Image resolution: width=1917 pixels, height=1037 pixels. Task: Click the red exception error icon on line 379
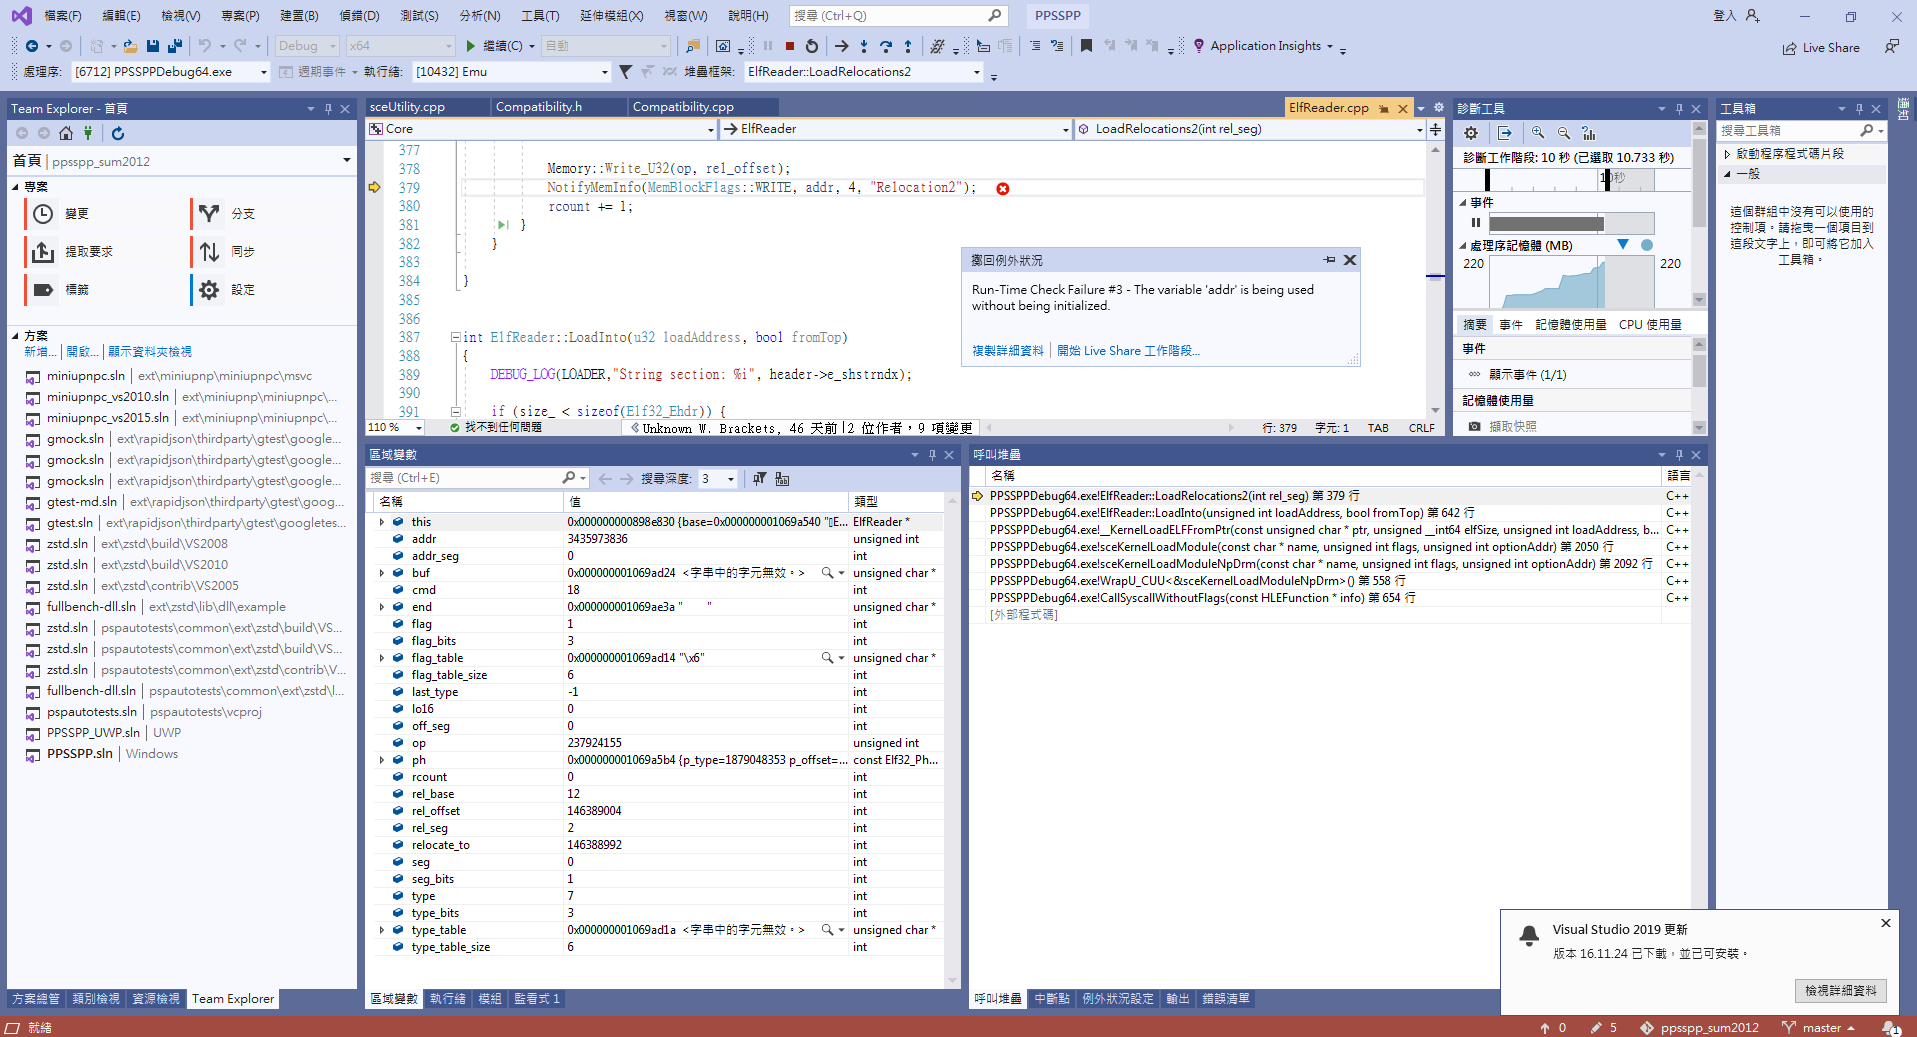click(x=1003, y=188)
